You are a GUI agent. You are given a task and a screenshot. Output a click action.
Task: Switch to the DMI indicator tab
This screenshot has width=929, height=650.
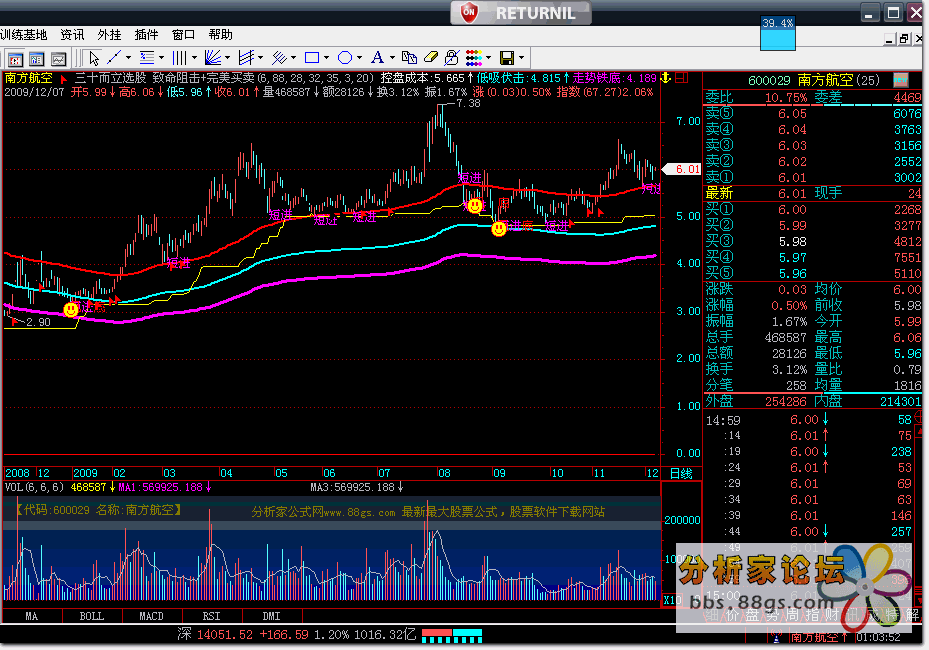point(271,616)
